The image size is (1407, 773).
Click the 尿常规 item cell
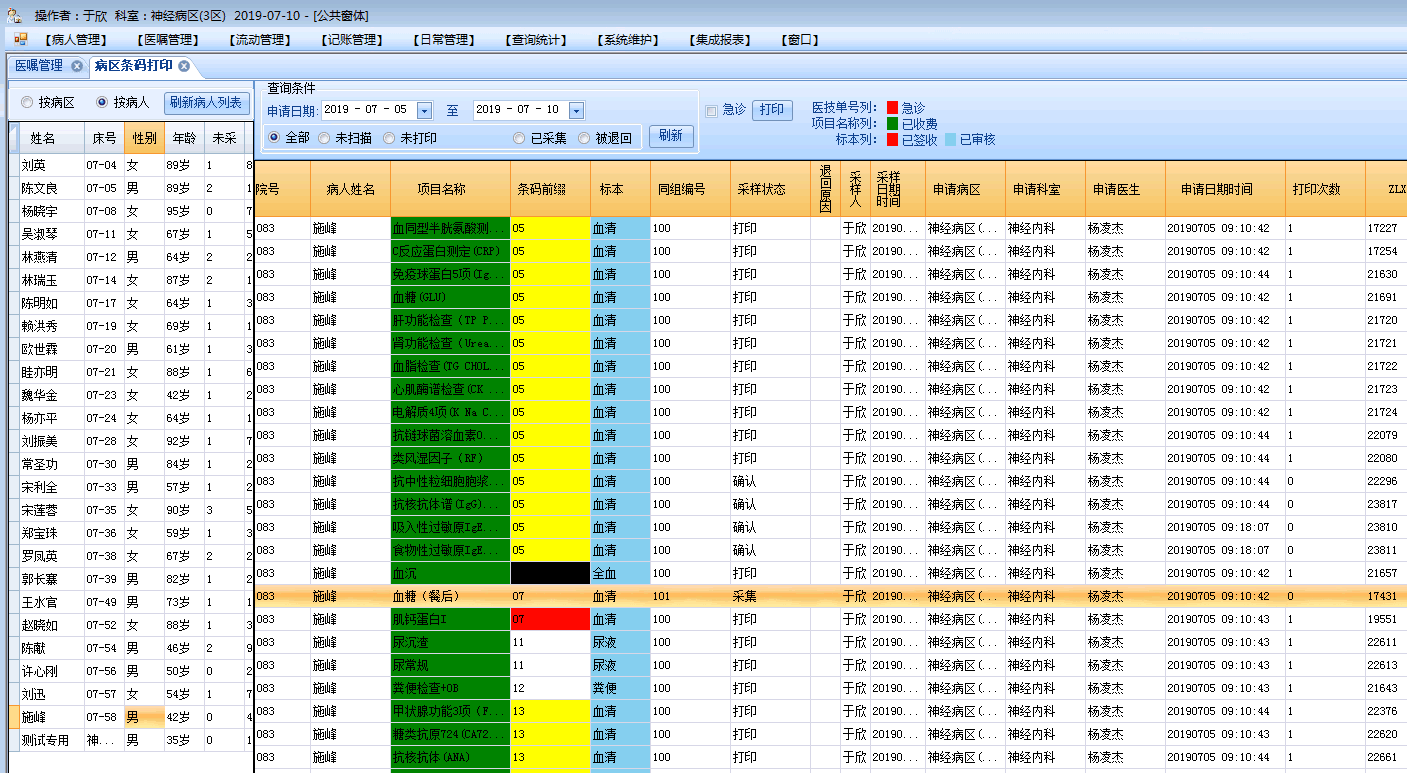(x=450, y=665)
